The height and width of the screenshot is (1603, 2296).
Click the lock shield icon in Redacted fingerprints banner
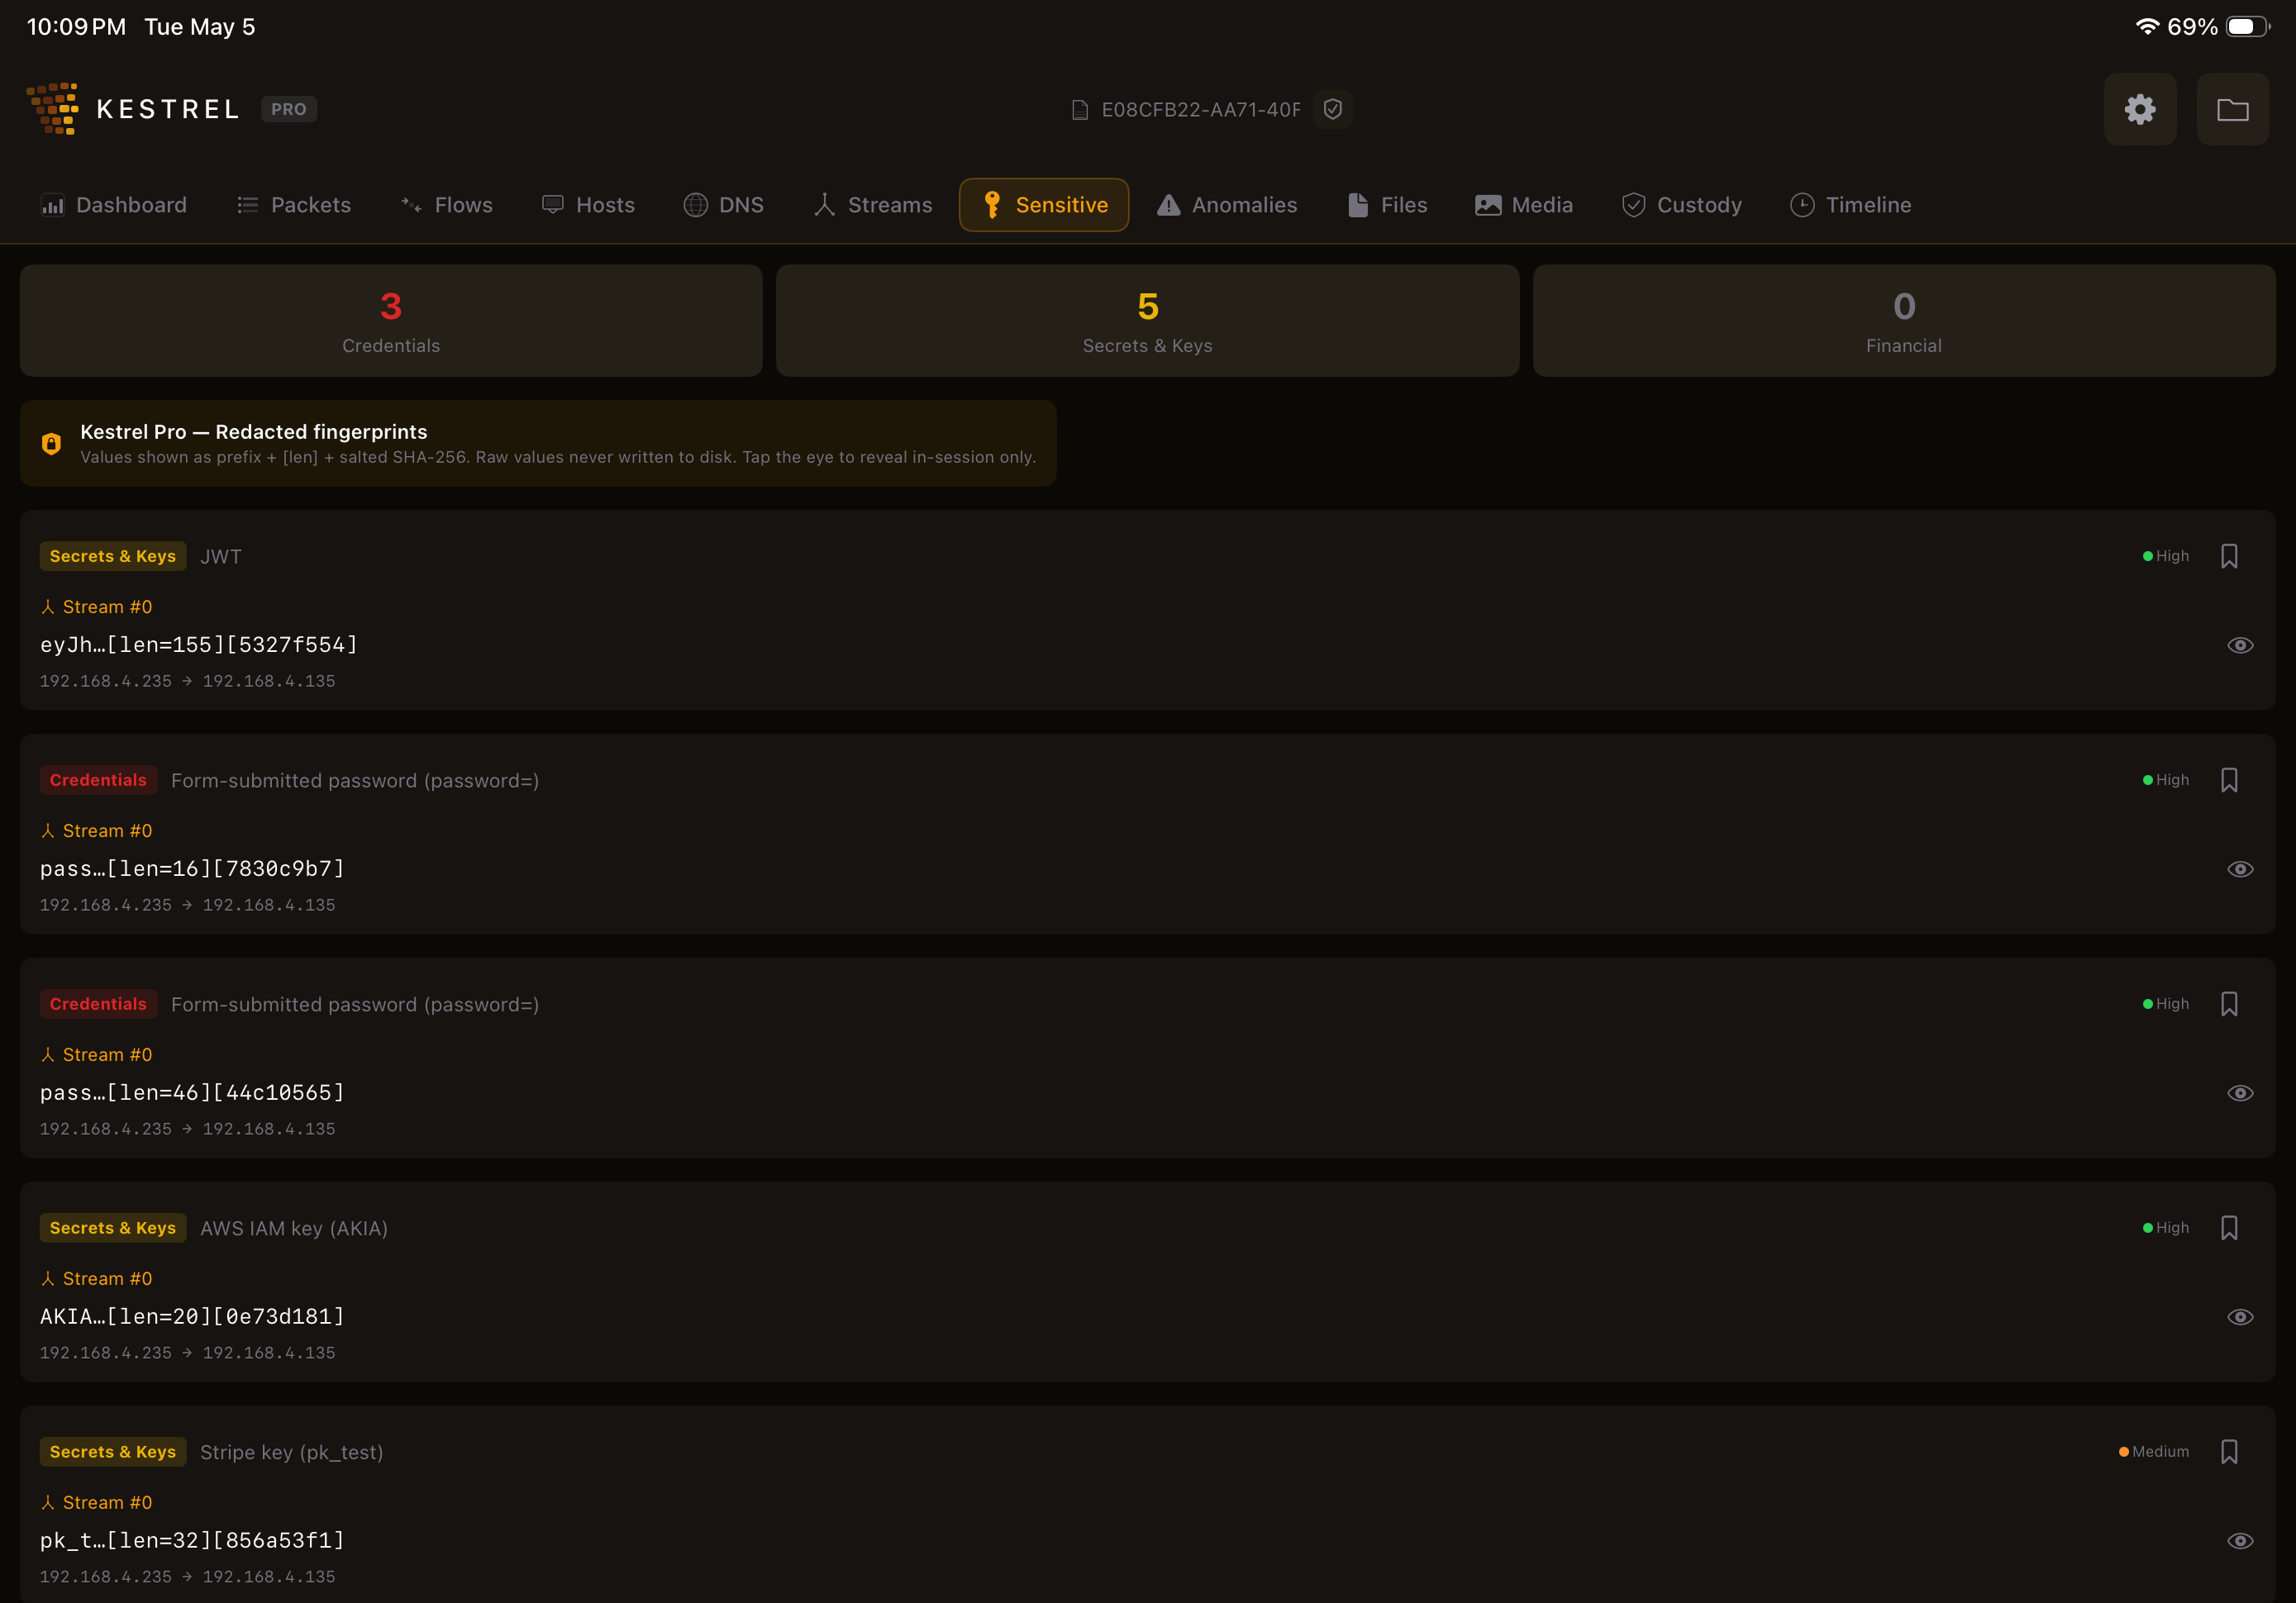coord(51,444)
